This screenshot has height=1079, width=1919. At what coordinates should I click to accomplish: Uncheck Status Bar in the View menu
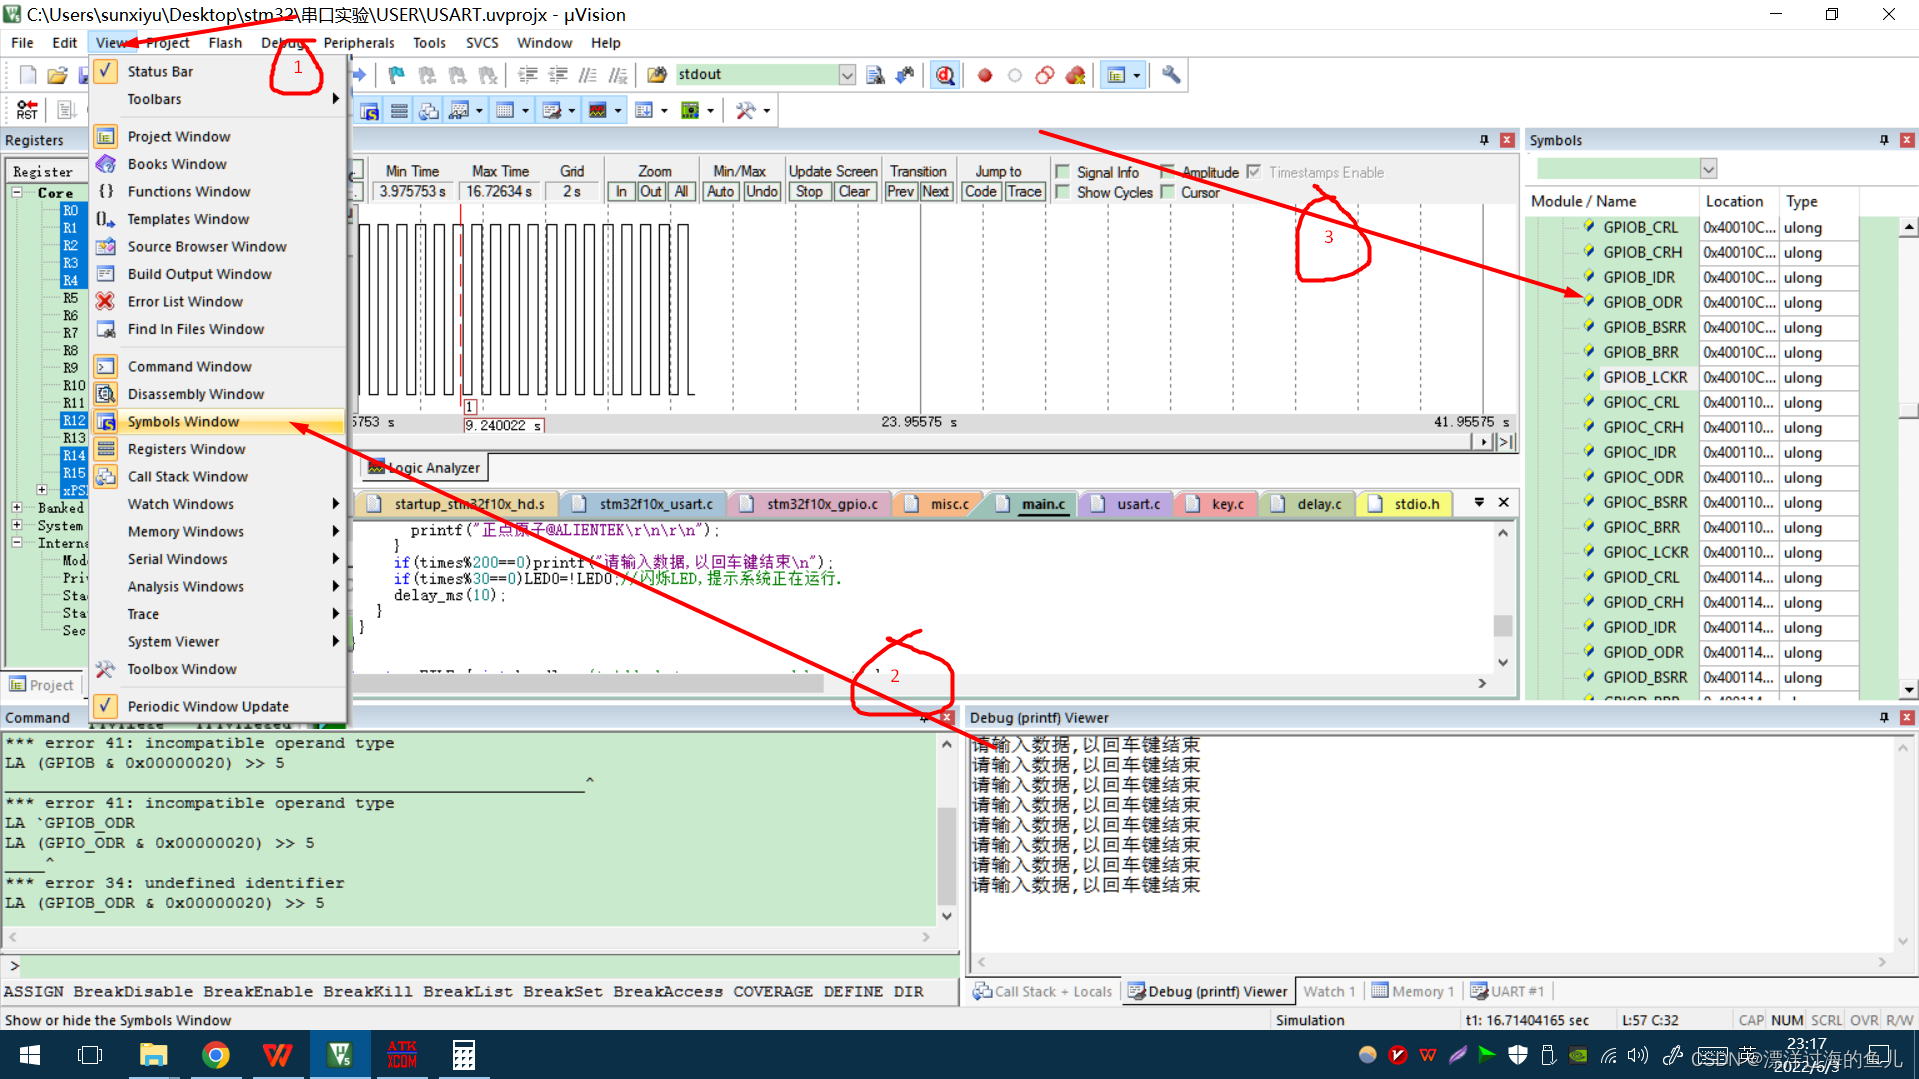click(218, 72)
